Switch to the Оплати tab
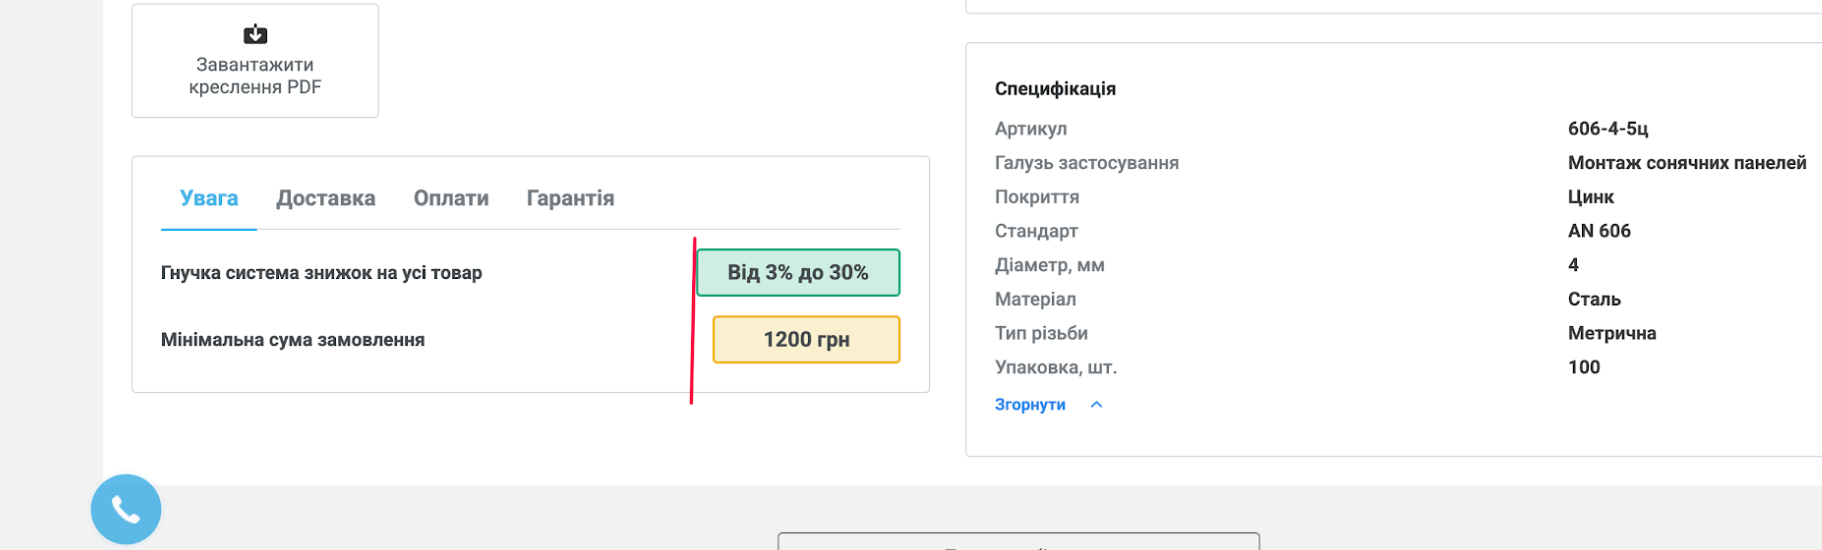1822x550 pixels. click(451, 198)
